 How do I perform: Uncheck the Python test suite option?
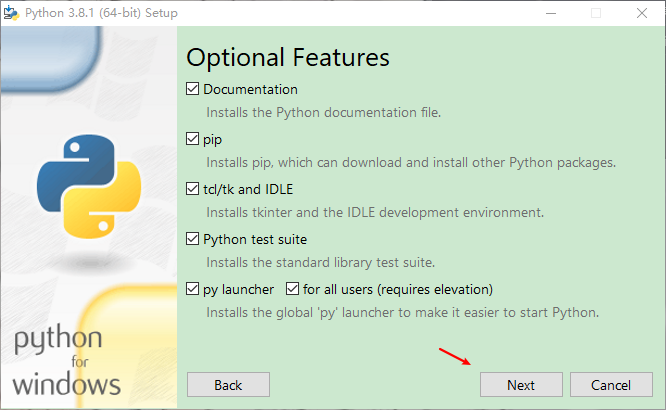pyautogui.click(x=192, y=239)
